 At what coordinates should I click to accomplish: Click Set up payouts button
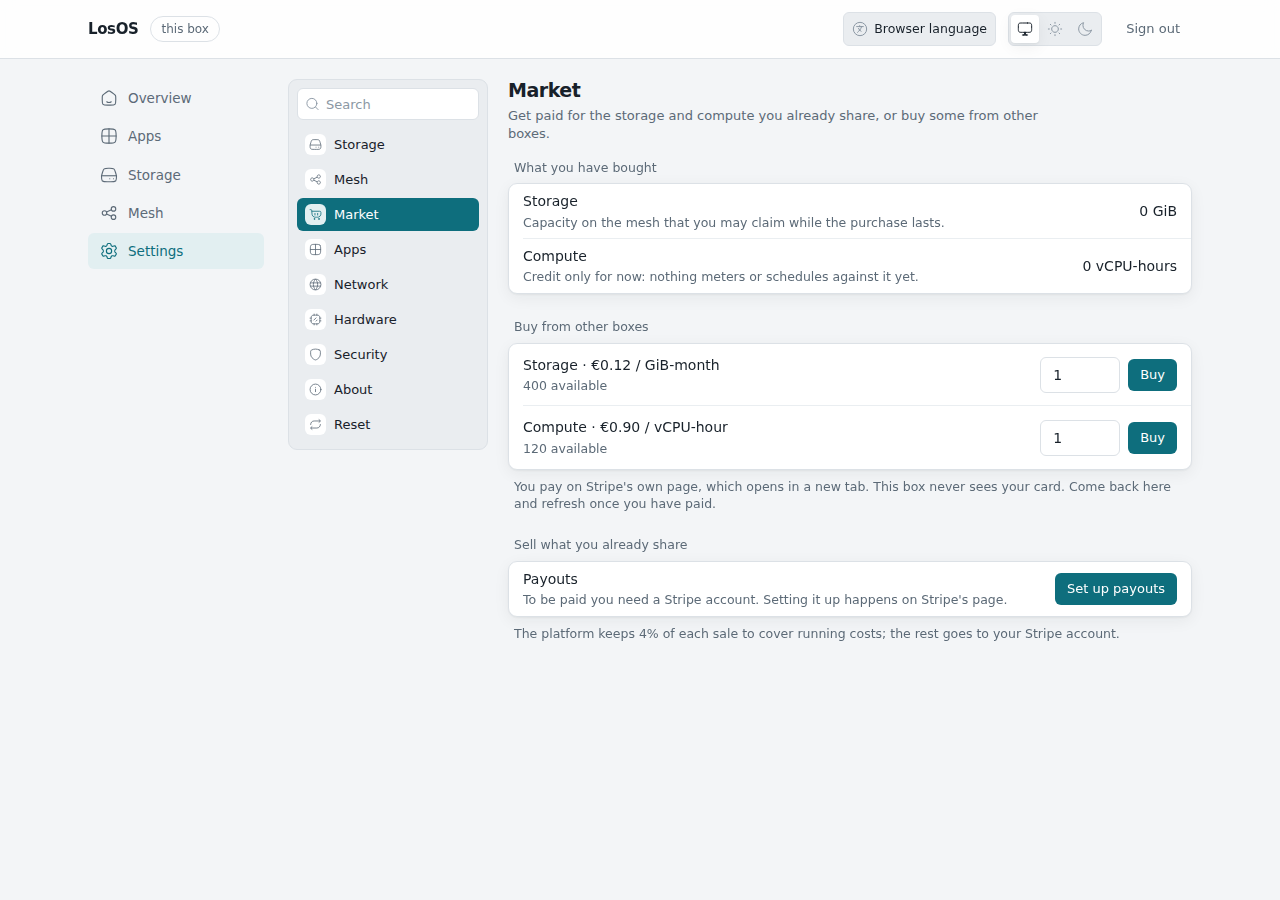(x=1116, y=589)
